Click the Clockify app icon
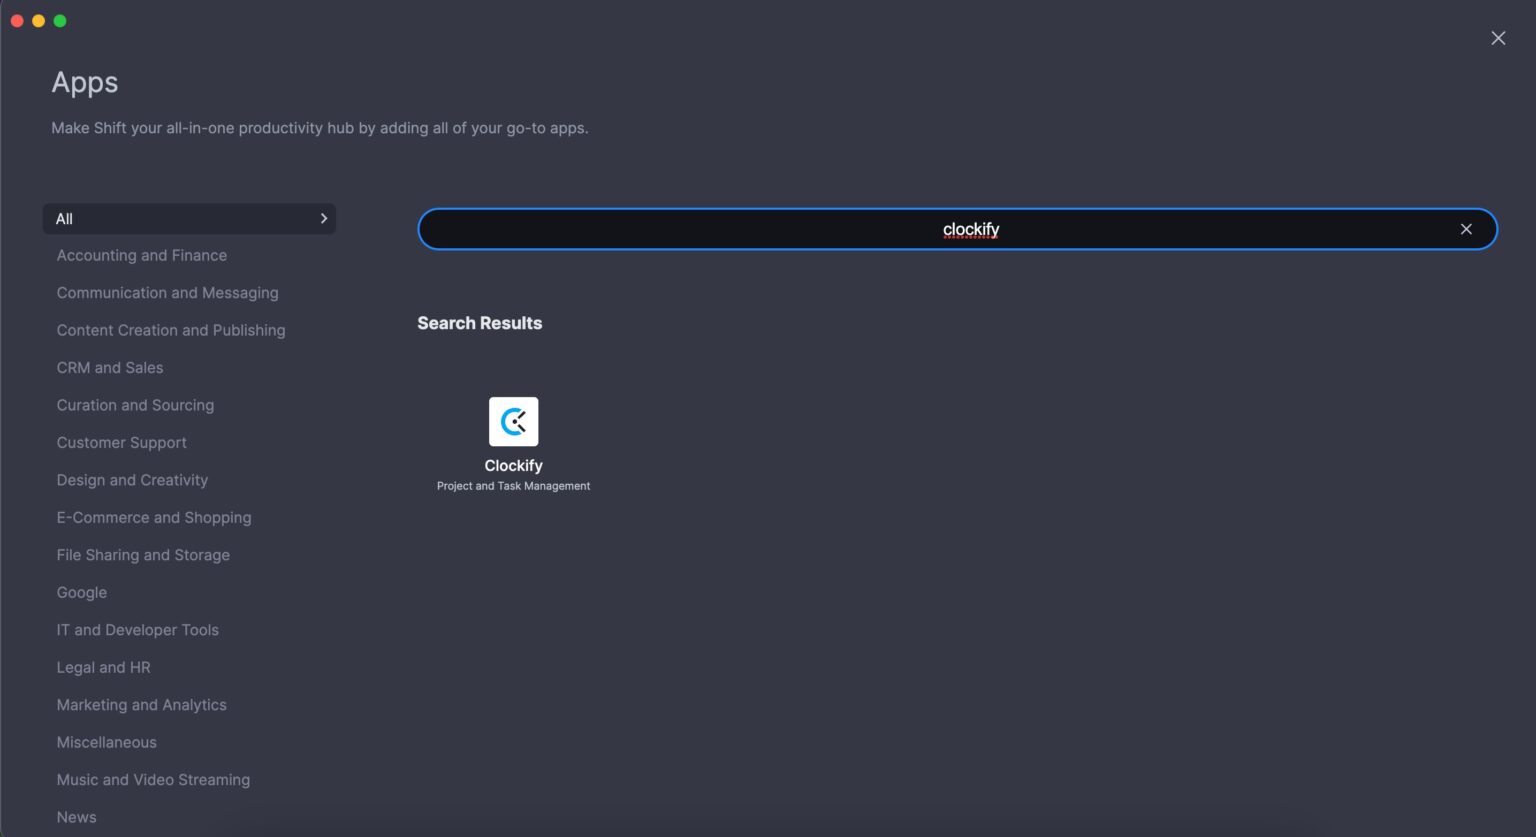The height and width of the screenshot is (837, 1536). click(513, 421)
